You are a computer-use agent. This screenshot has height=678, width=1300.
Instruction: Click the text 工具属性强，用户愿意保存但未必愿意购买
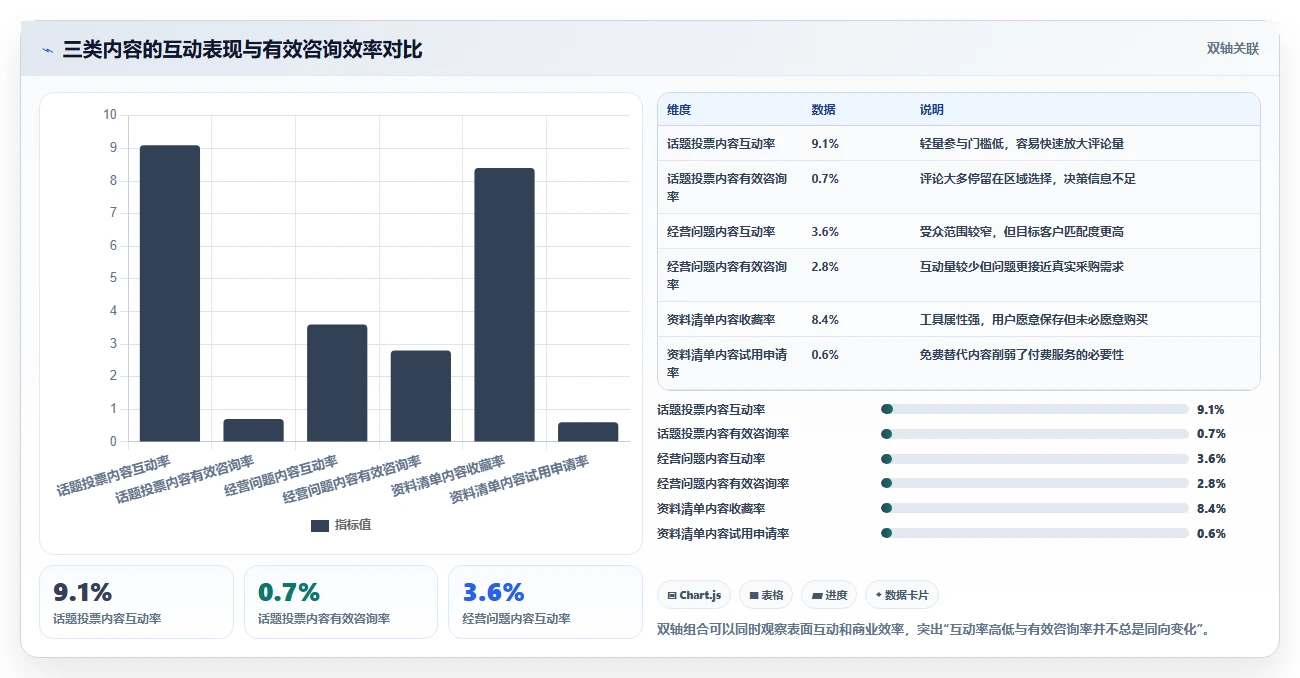click(1034, 320)
